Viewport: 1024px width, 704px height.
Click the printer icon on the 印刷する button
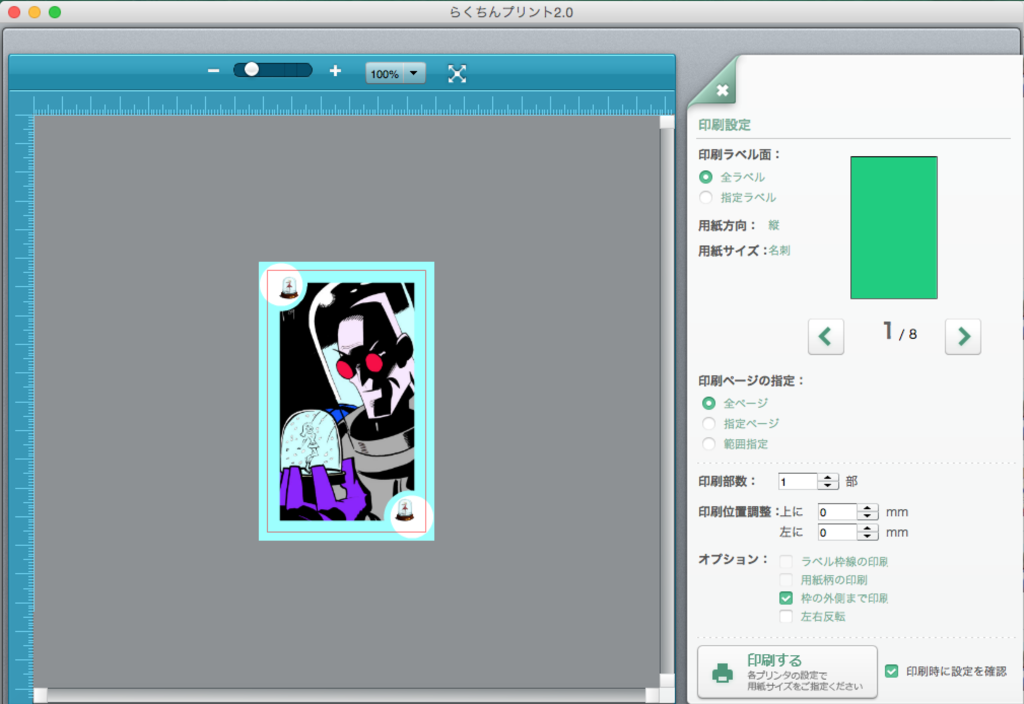pyautogui.click(x=722, y=673)
